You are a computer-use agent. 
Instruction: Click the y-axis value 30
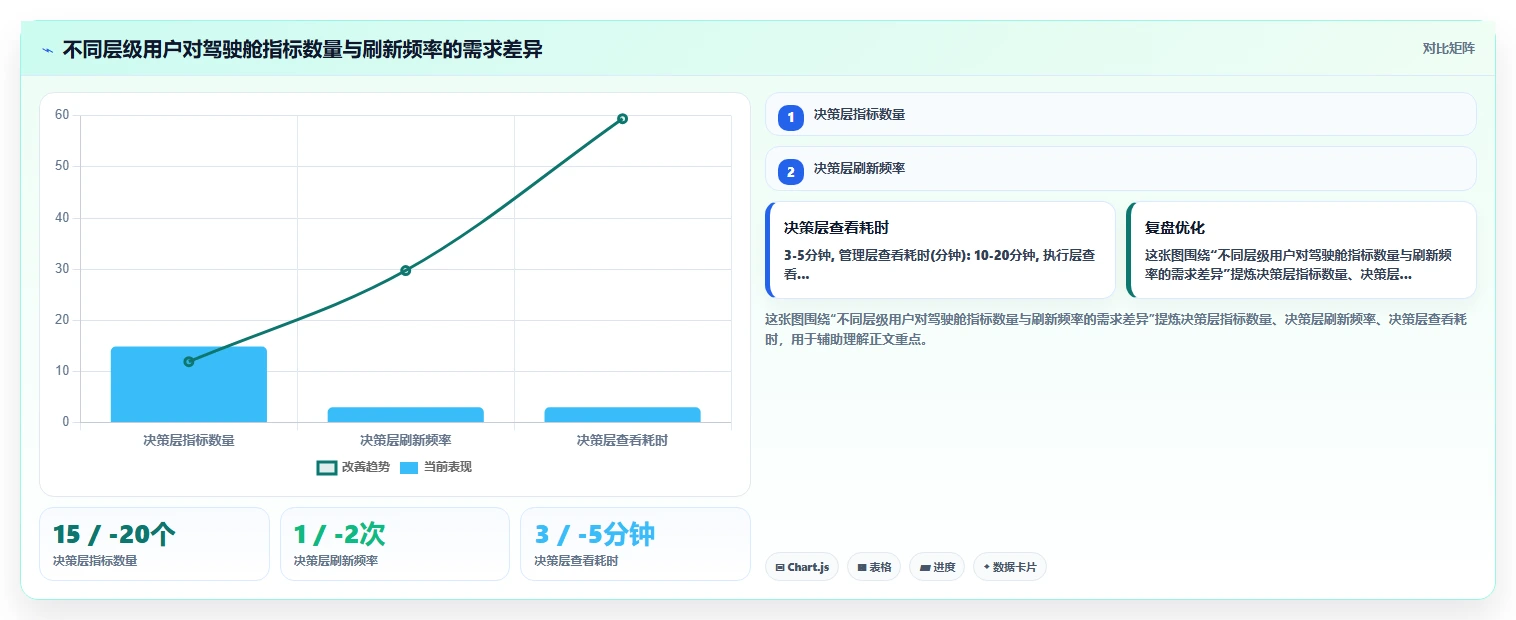[x=62, y=269]
